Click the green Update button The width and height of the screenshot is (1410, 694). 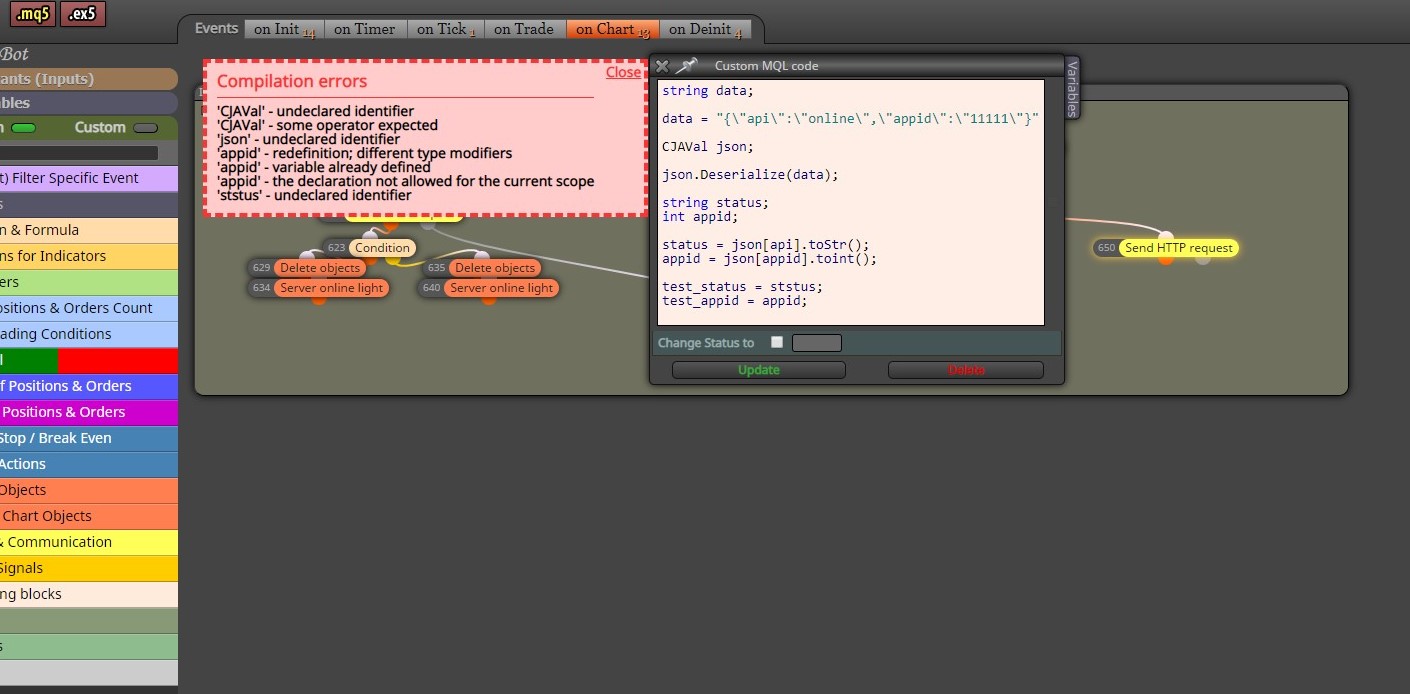[759, 370]
